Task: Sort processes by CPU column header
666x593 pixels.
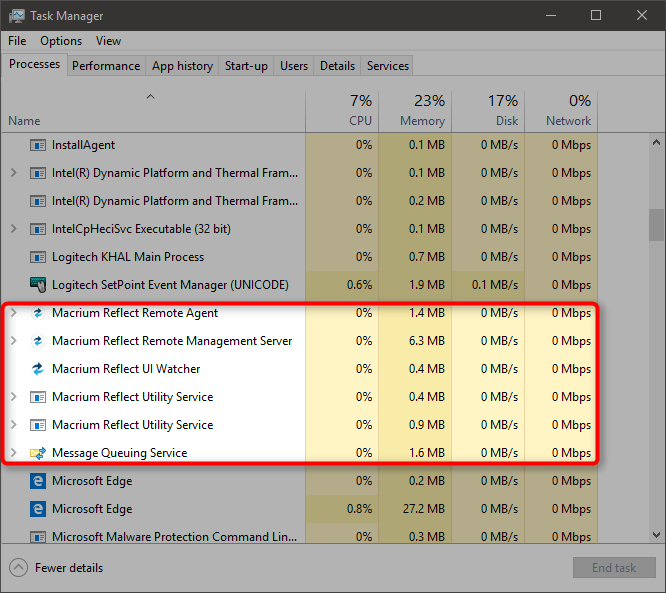Action: click(342, 111)
